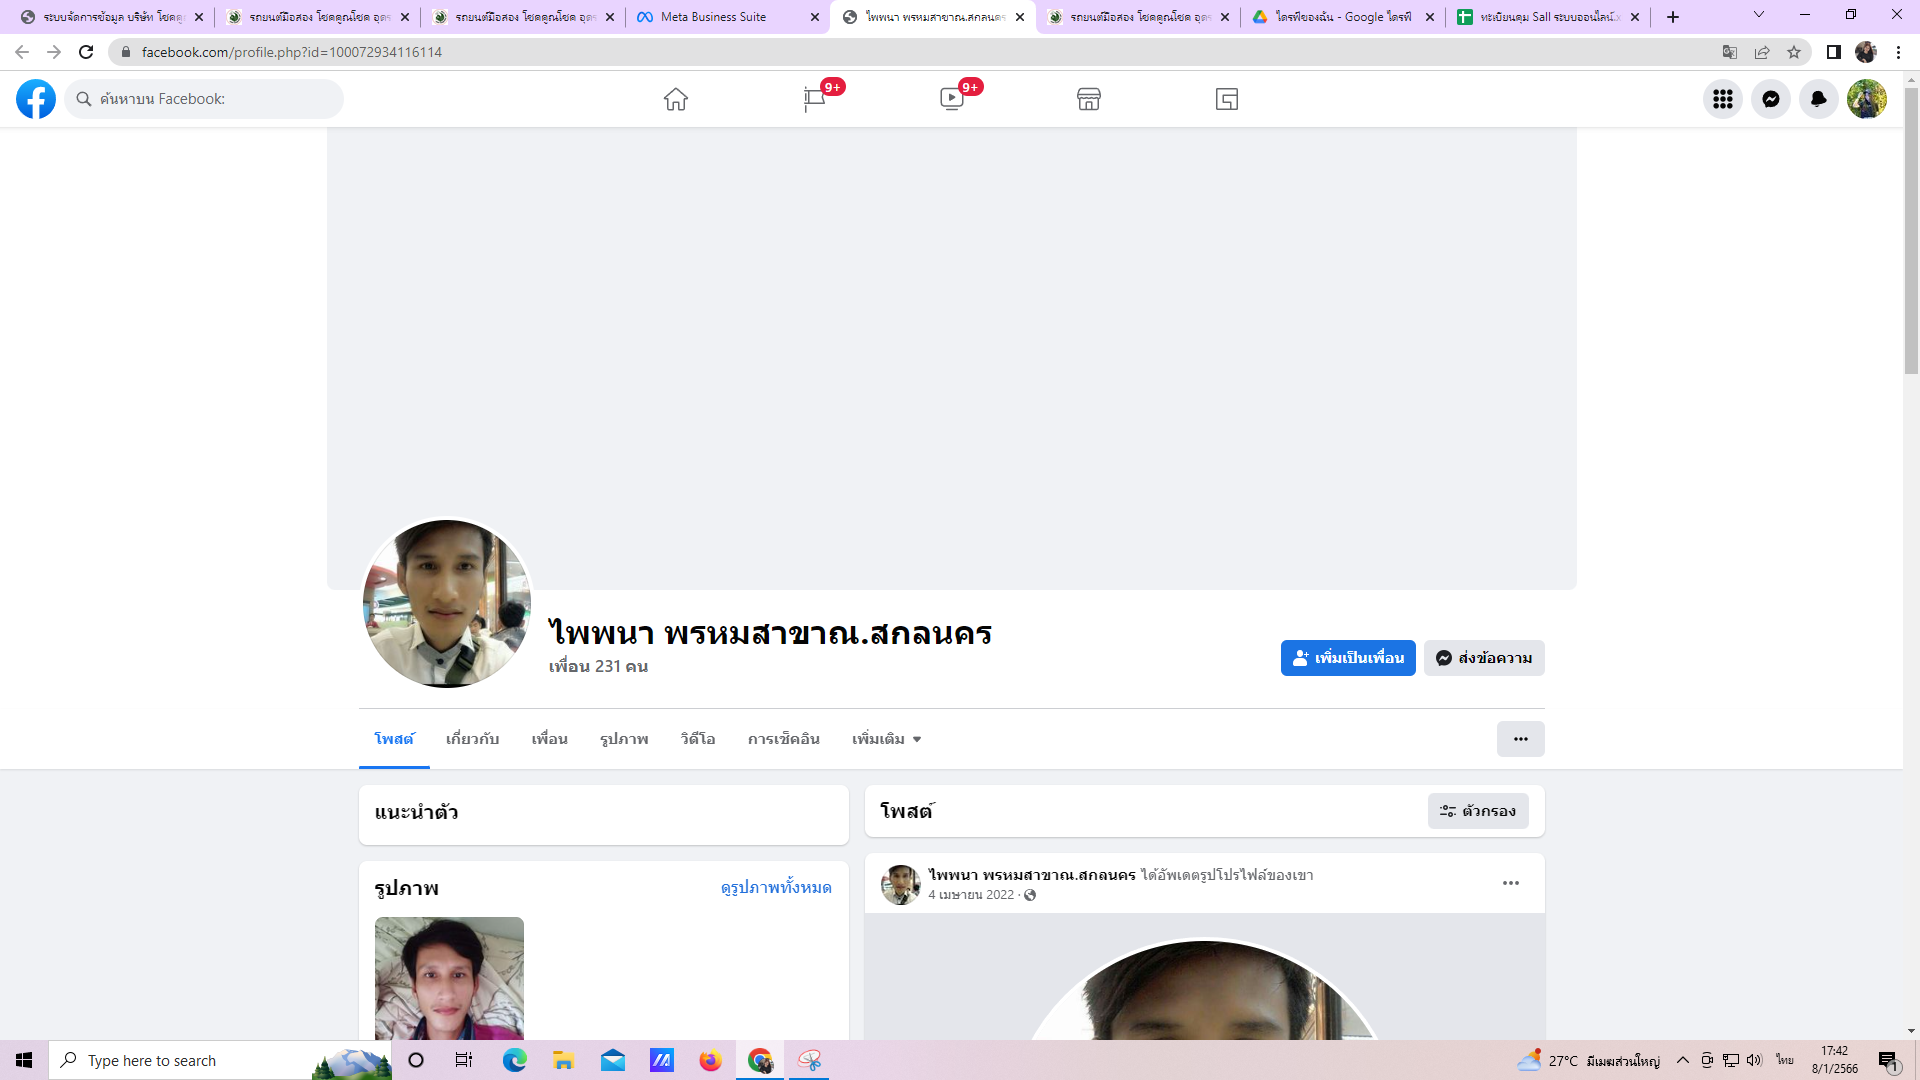Expand the เพิ่มเติม dropdown tab
This screenshot has width=1920, height=1080.
point(886,739)
